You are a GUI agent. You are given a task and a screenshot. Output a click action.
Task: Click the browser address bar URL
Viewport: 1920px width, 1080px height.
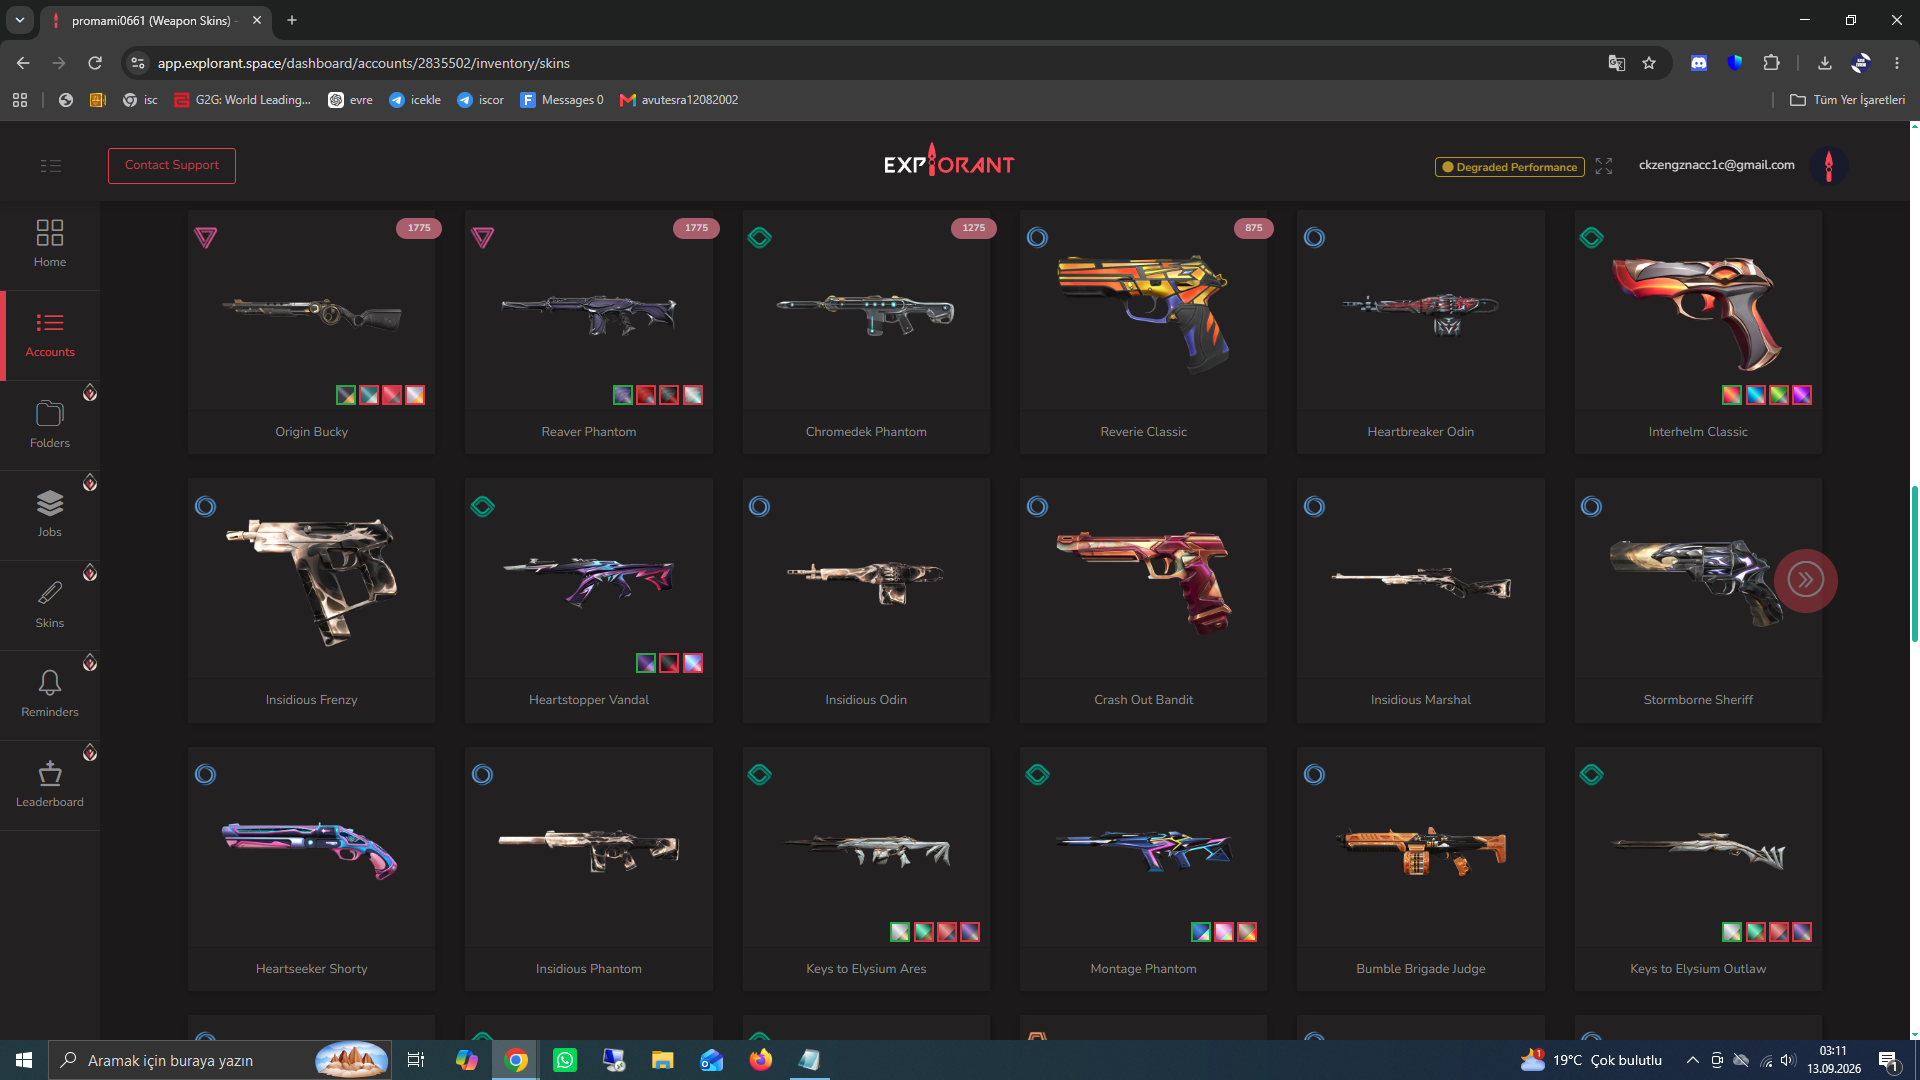coord(364,63)
